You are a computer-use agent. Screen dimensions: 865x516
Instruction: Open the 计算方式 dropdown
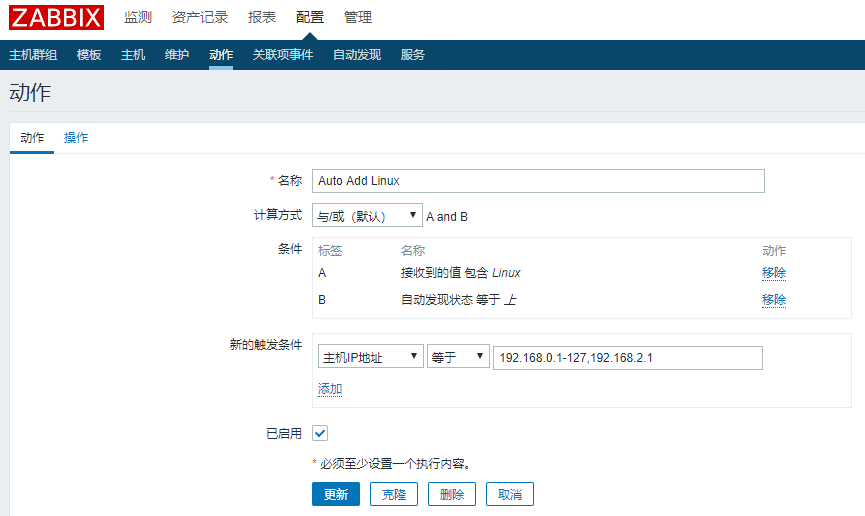(x=367, y=216)
